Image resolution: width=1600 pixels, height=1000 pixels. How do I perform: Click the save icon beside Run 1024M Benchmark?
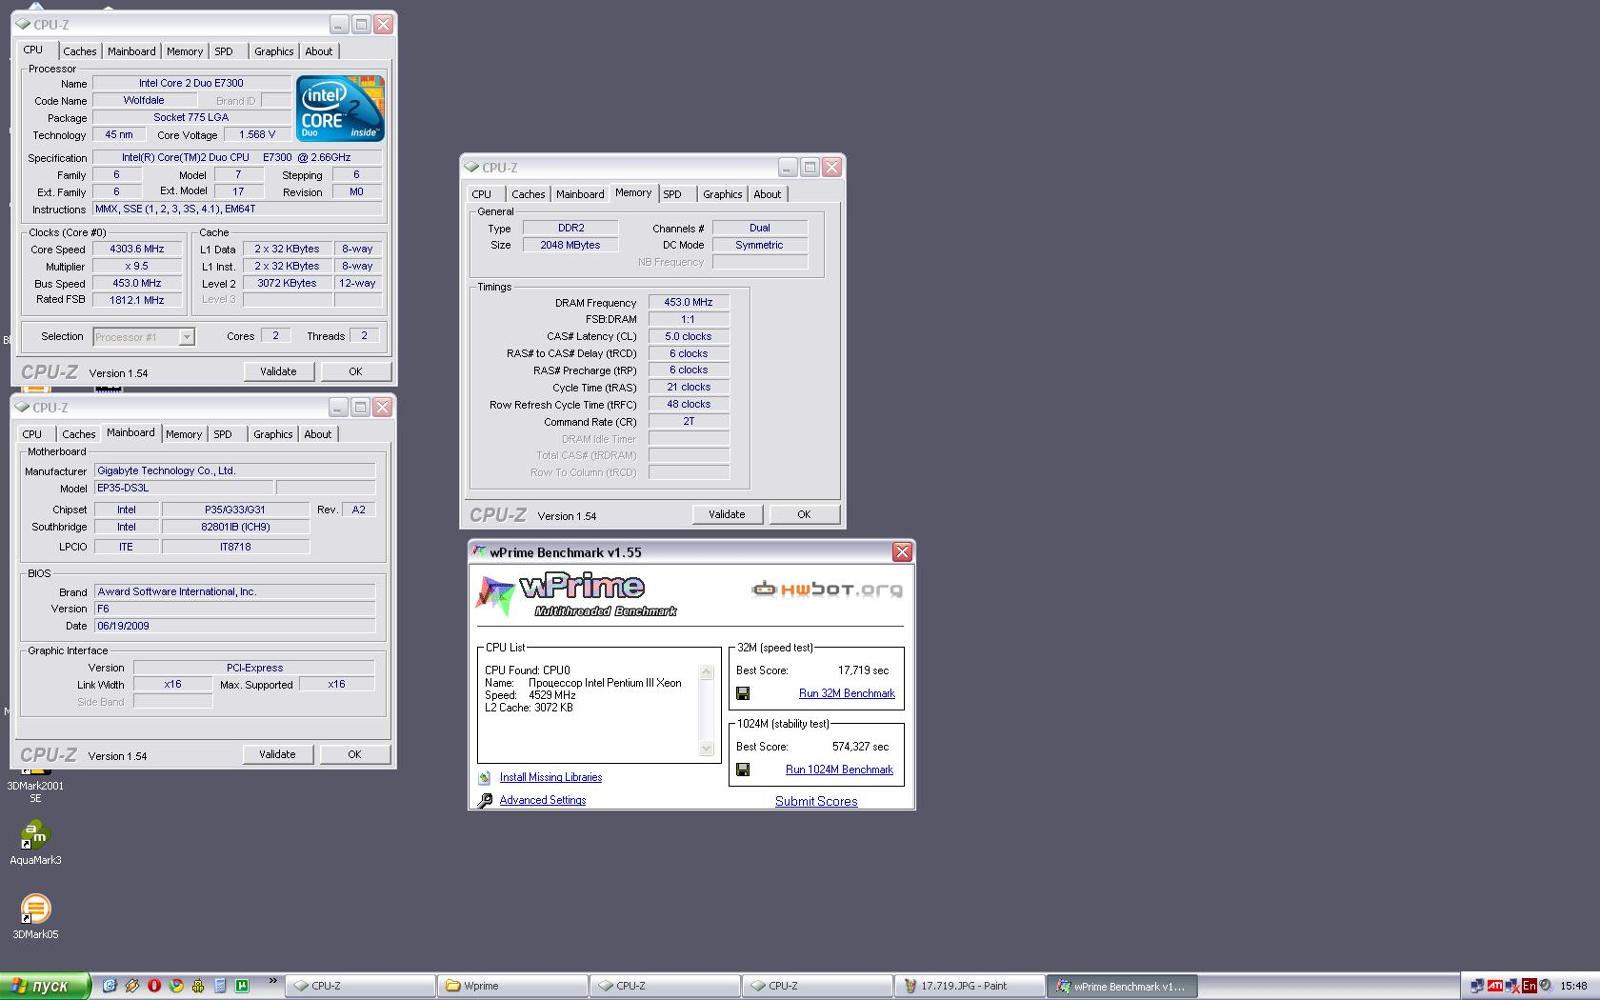tap(743, 769)
